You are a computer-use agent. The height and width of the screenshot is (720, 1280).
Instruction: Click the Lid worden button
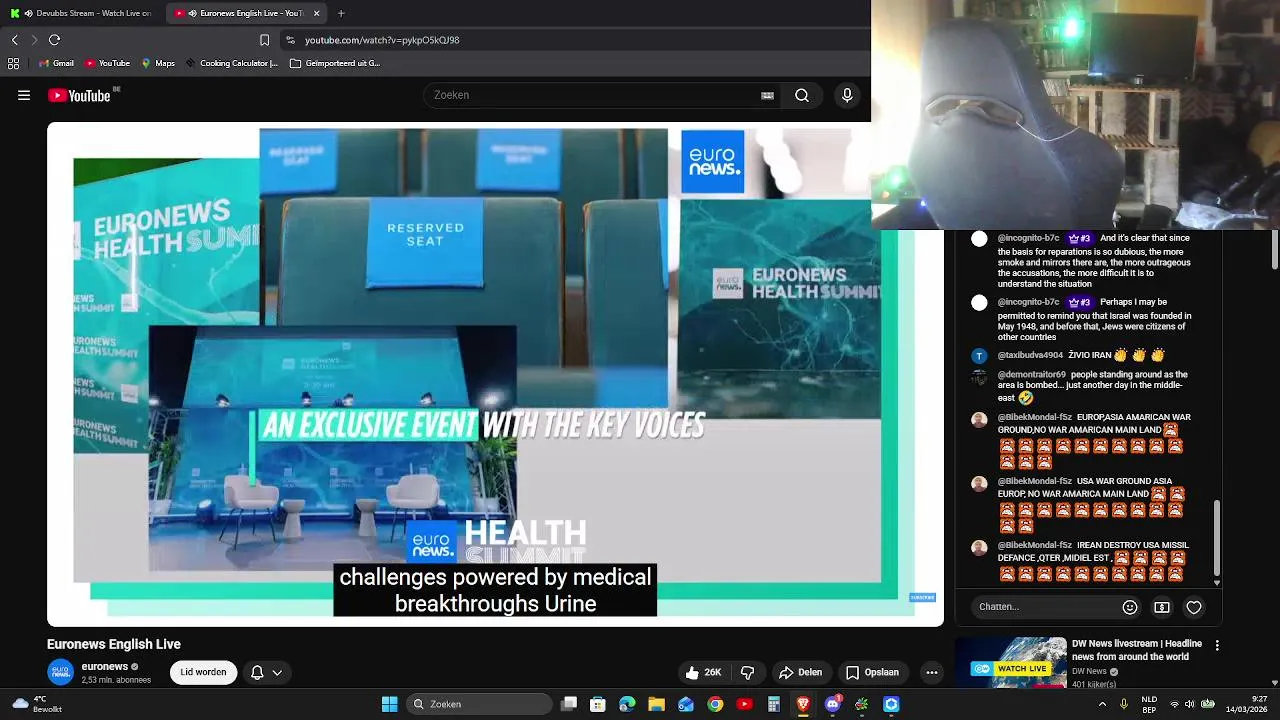(203, 672)
